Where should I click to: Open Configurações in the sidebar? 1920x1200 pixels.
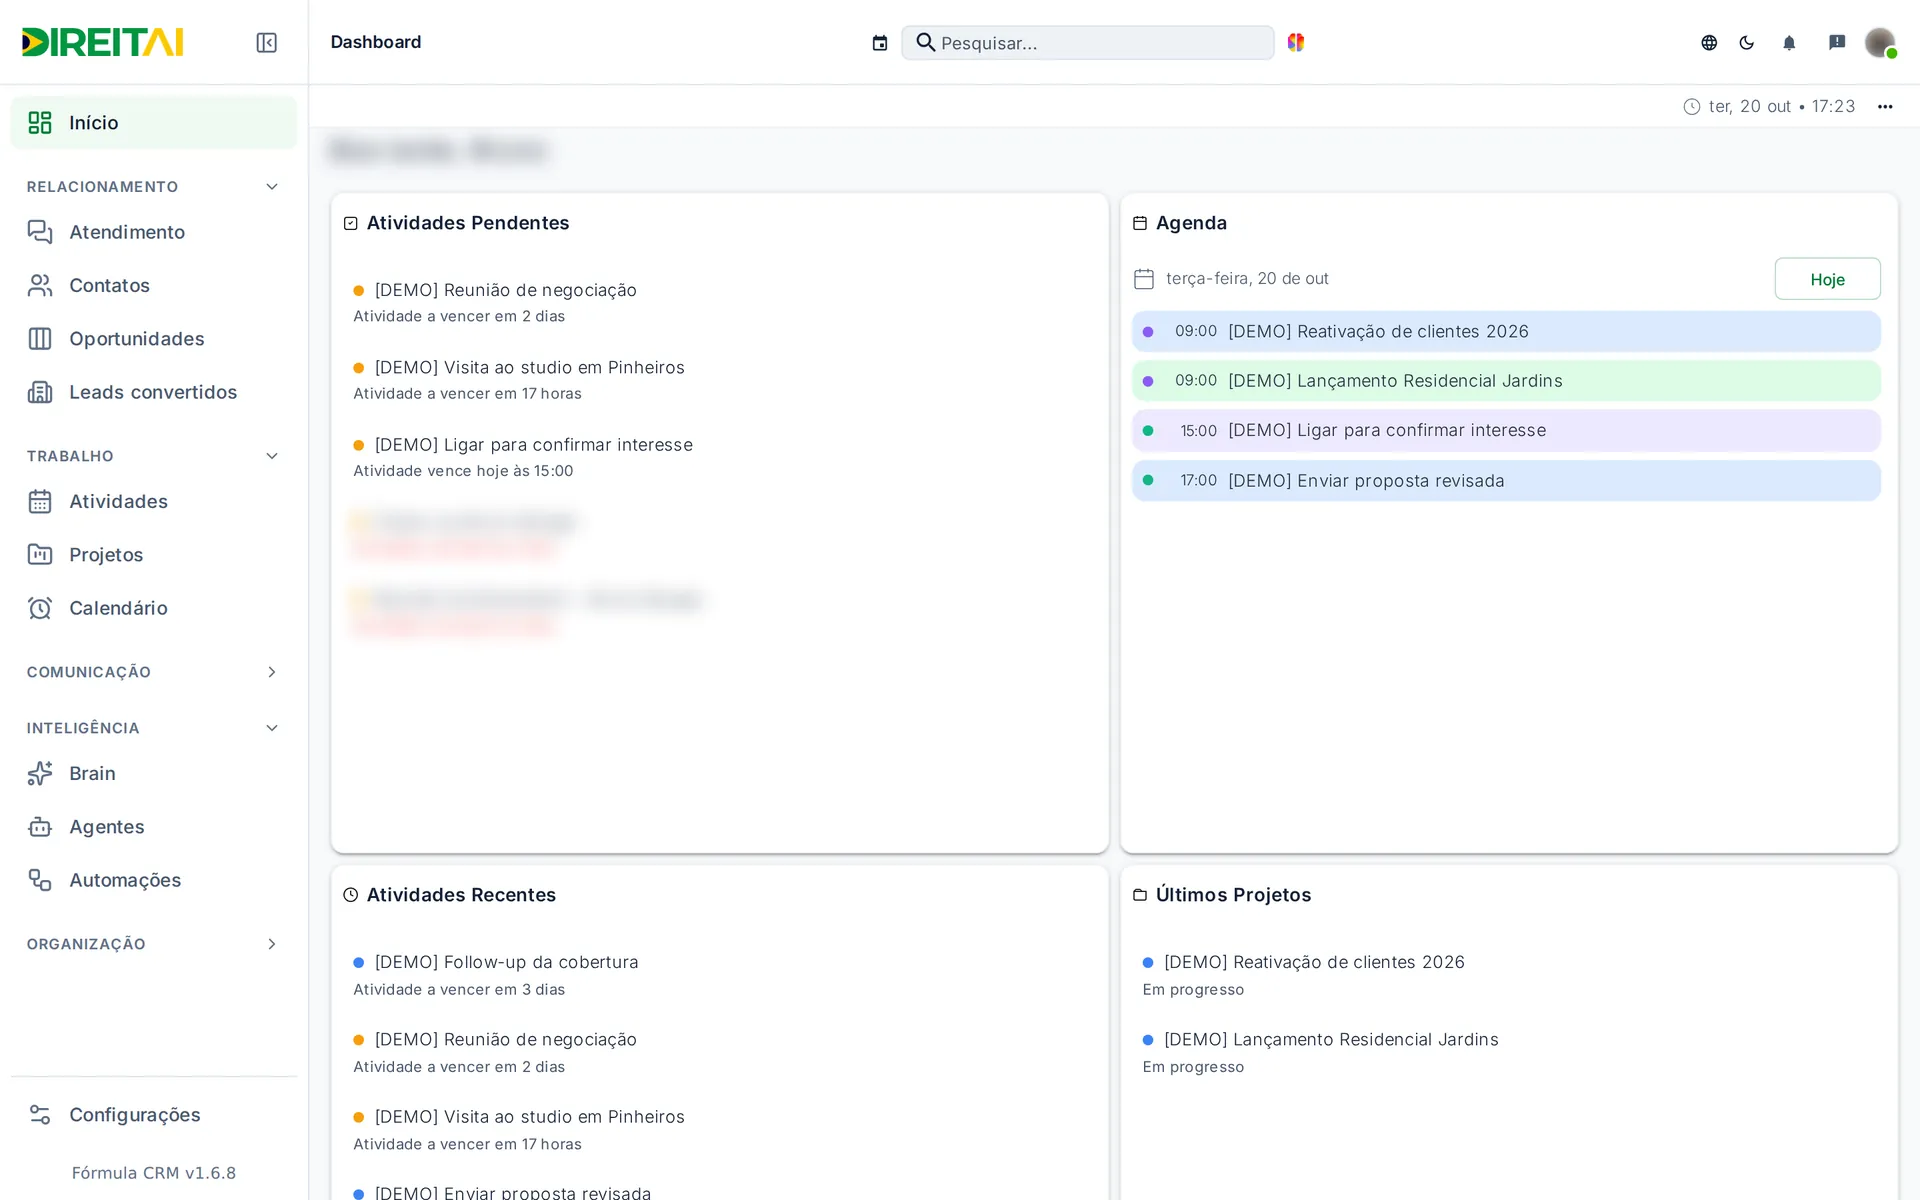pos(154,1115)
